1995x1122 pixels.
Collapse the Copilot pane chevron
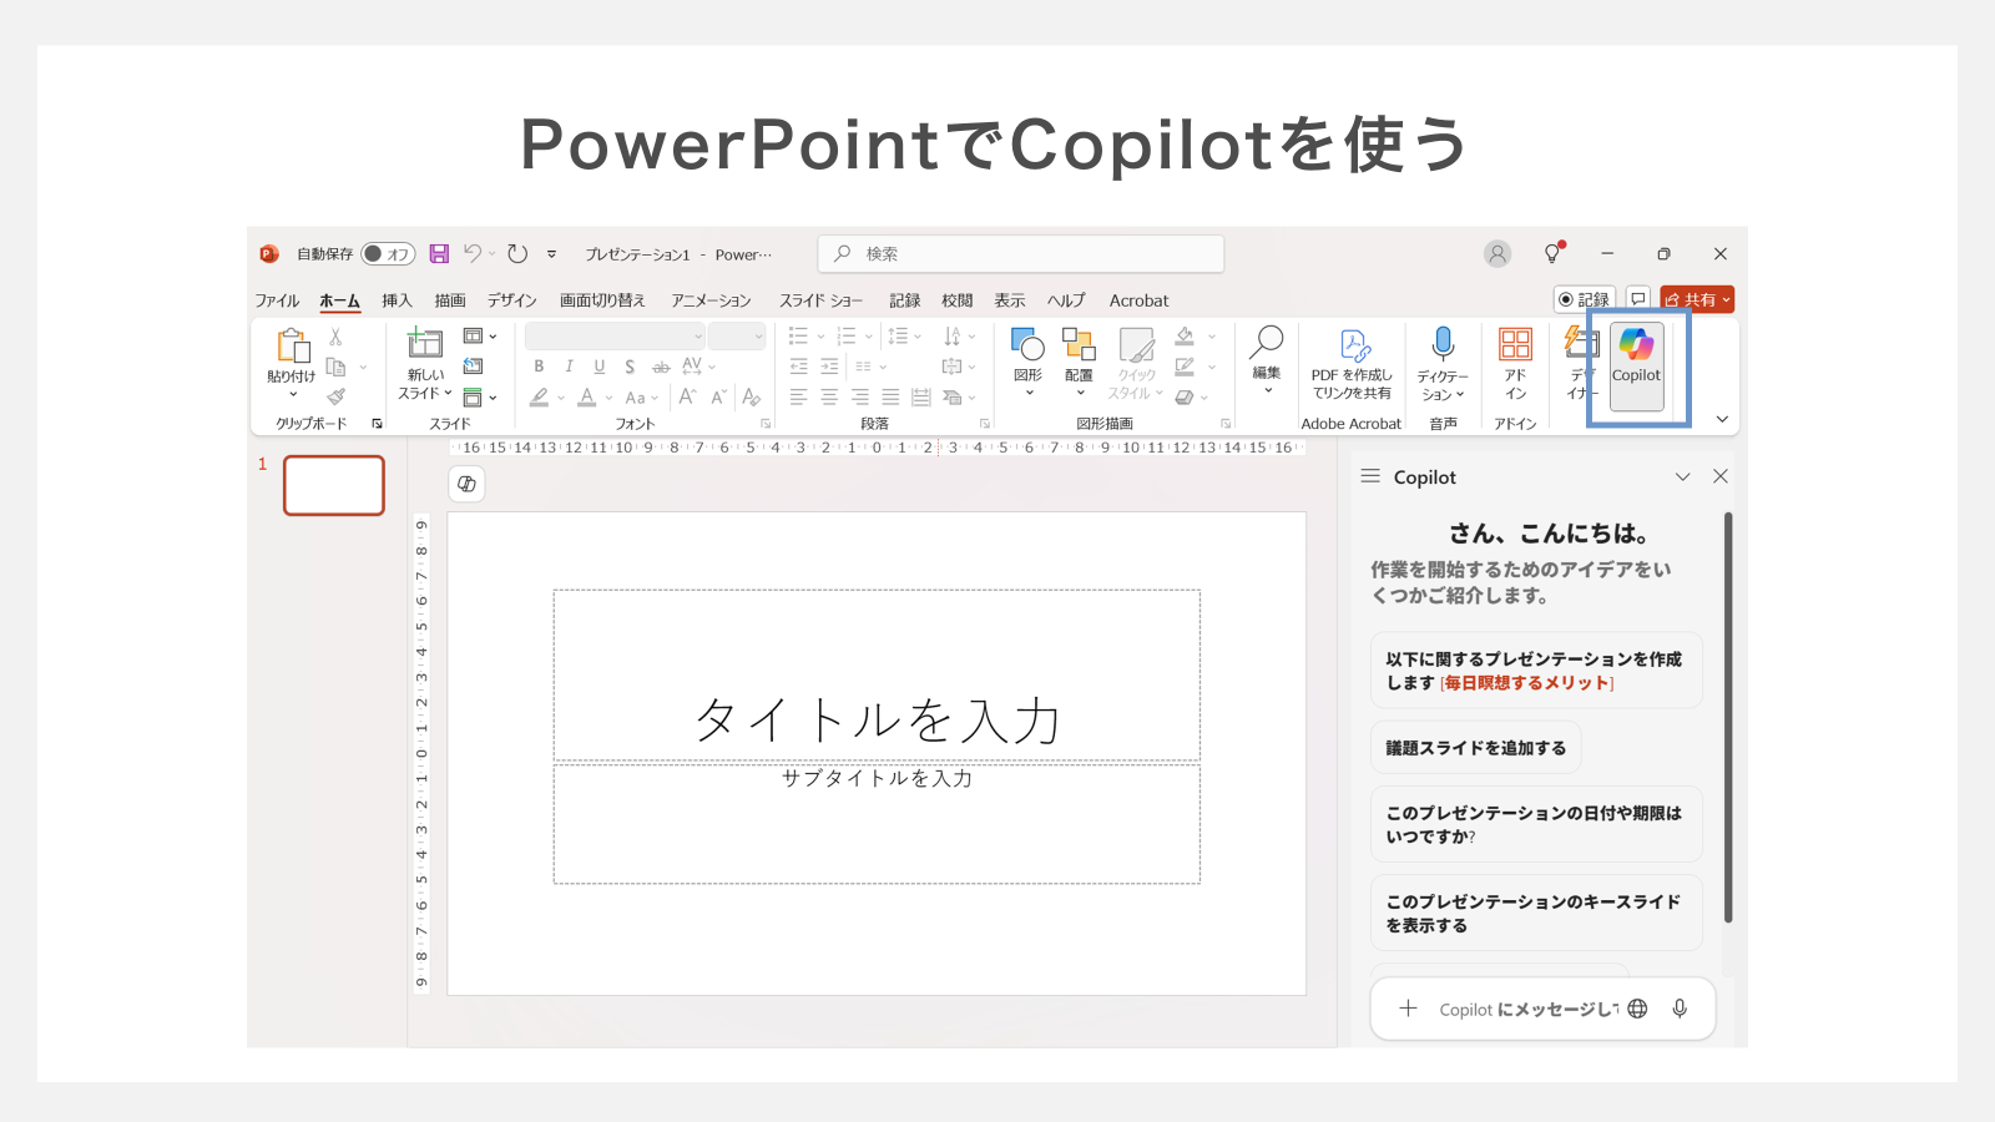click(x=1683, y=477)
